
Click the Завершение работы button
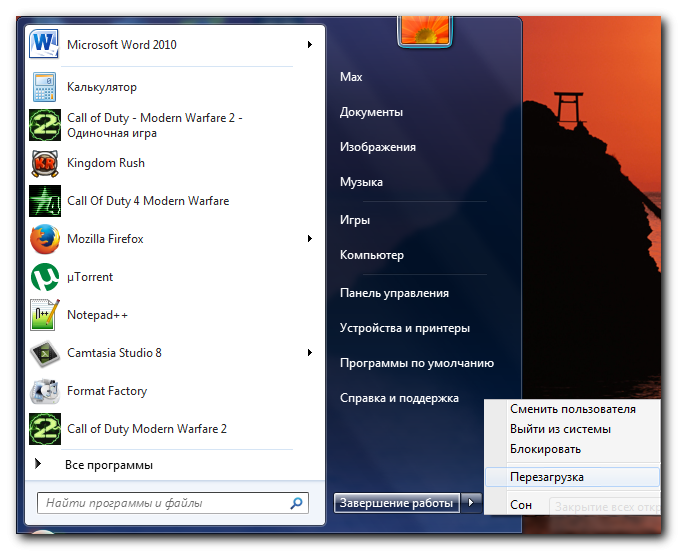point(397,503)
